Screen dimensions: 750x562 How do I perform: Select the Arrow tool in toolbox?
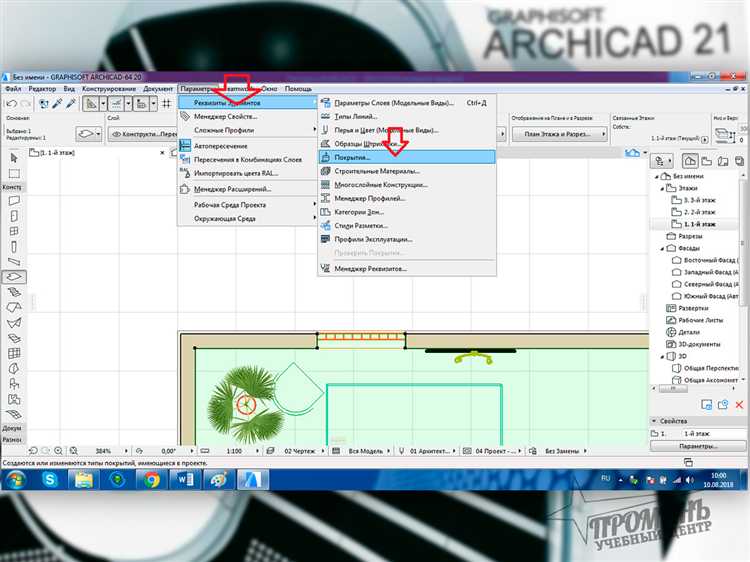pyautogui.click(x=14, y=158)
